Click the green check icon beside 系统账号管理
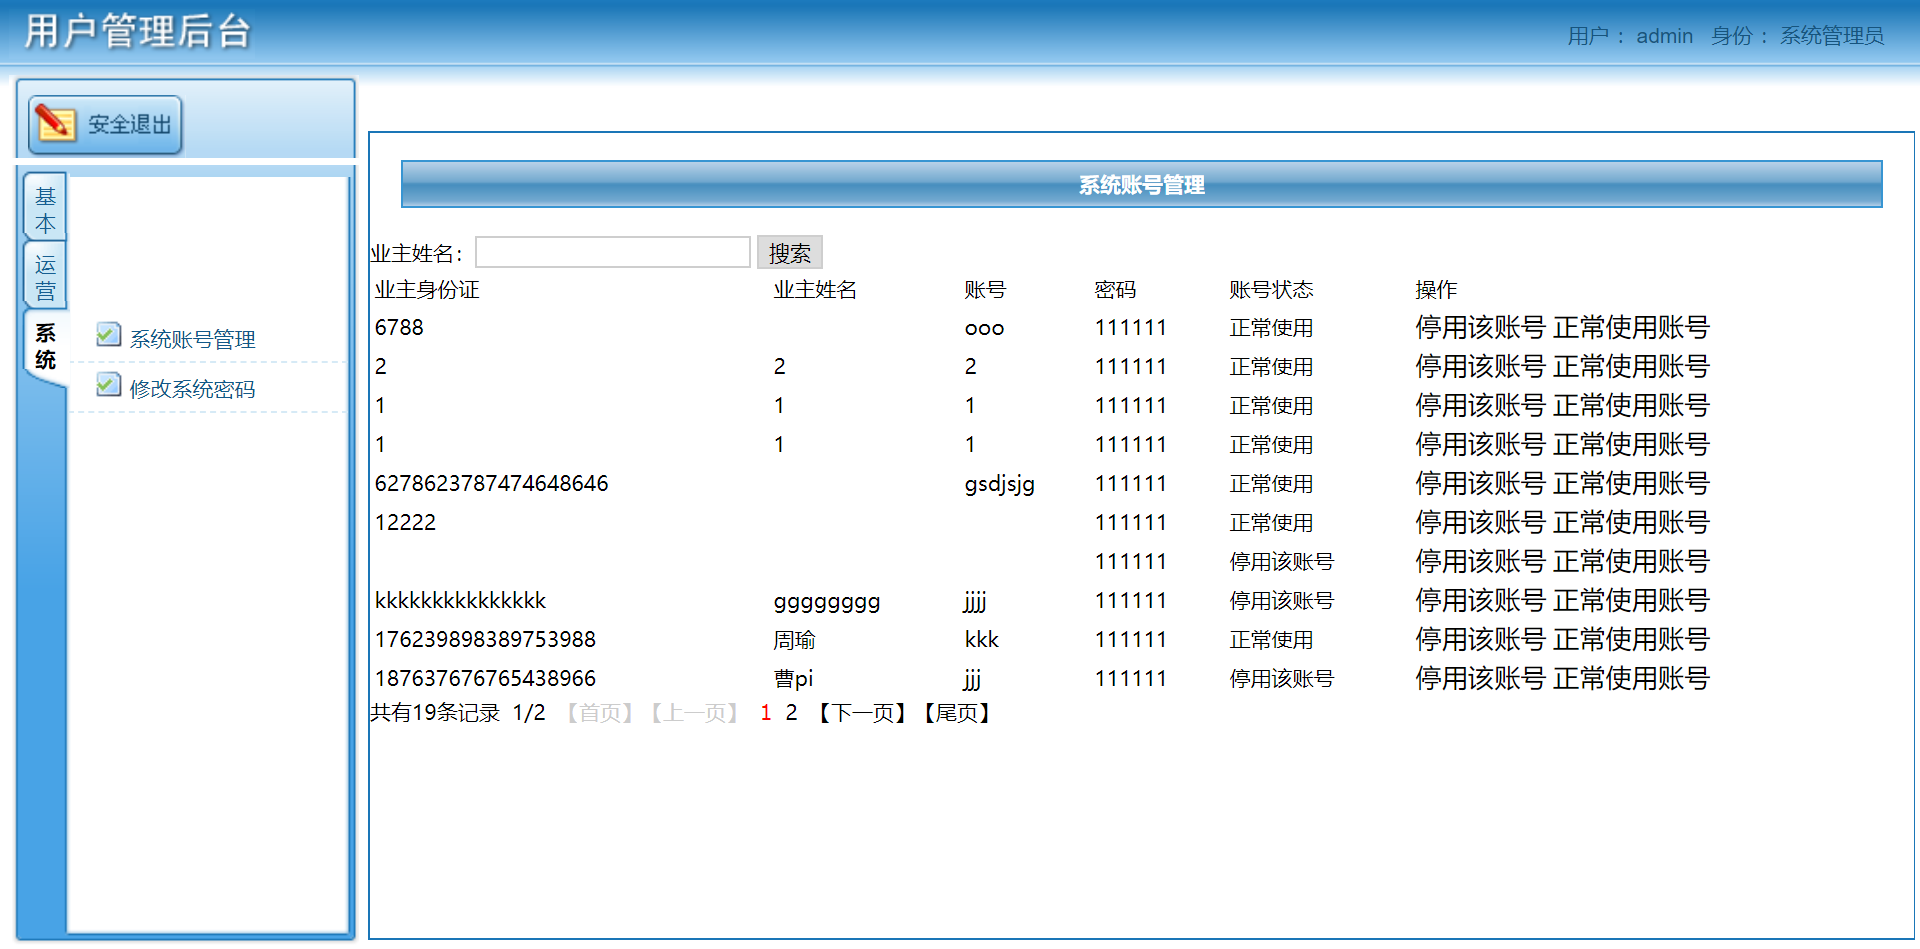This screenshot has height=949, width=1920. coord(108,334)
